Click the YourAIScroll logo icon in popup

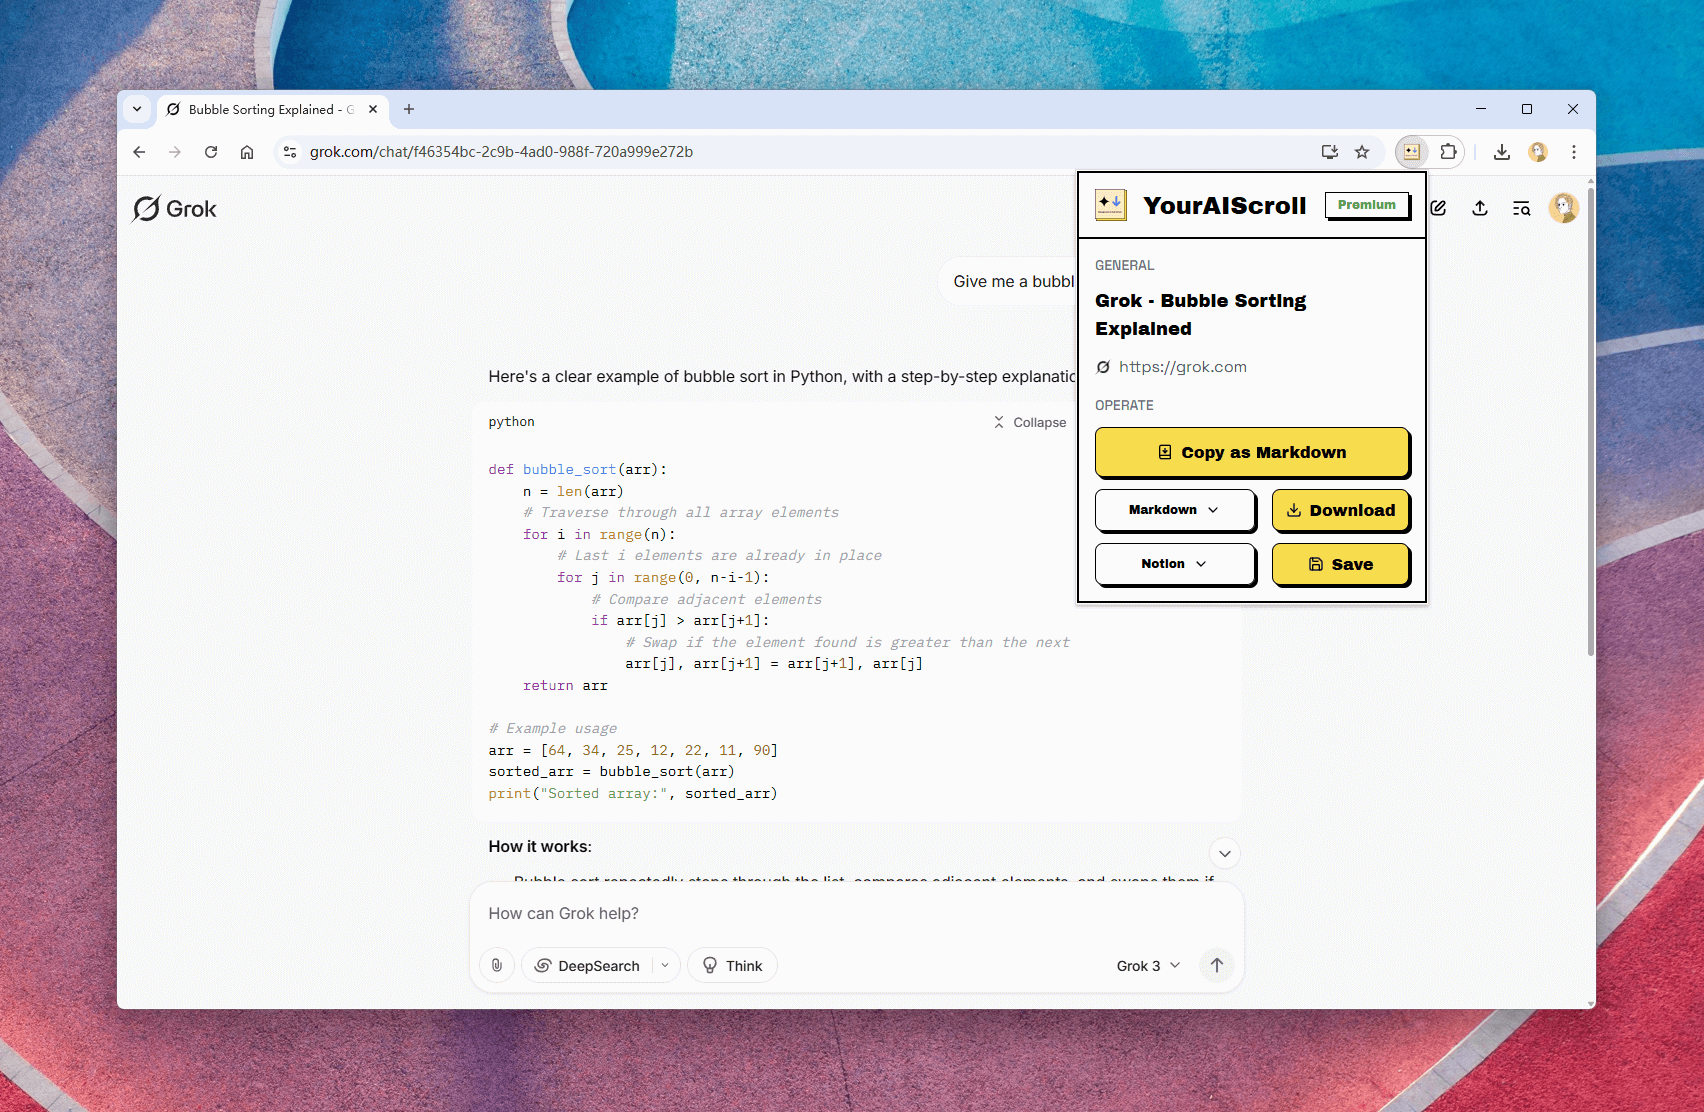pos(1111,205)
